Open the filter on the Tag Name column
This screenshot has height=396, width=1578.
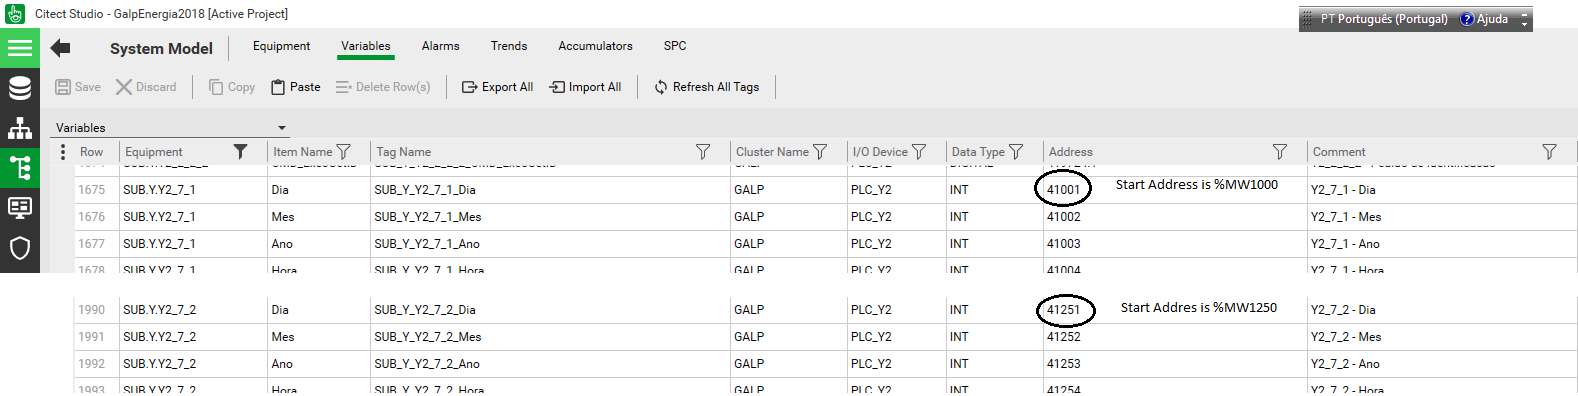[x=703, y=152]
